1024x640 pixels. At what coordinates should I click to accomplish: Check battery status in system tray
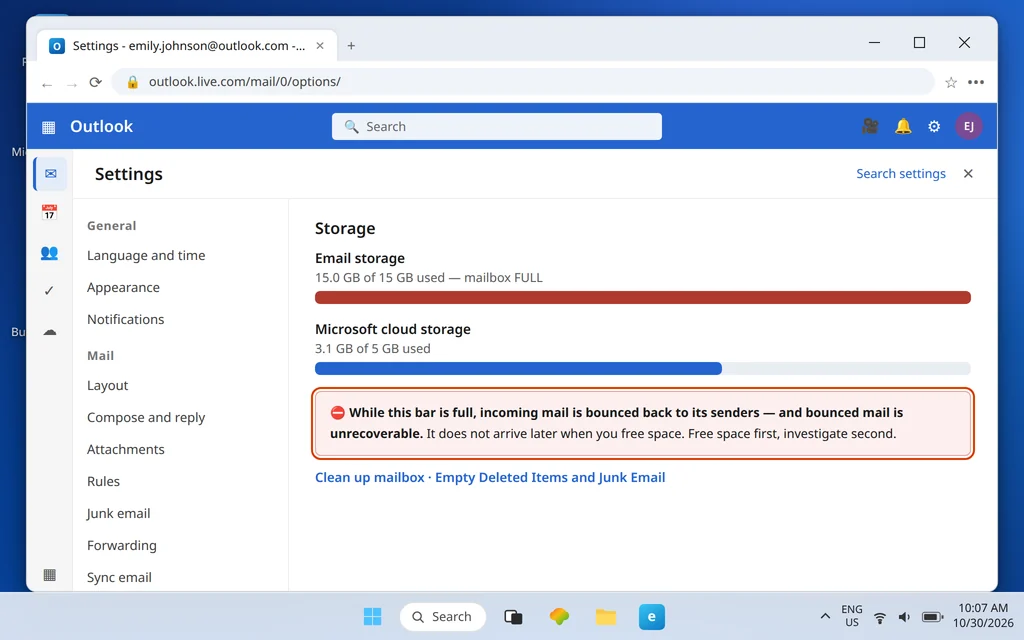[x=933, y=617]
